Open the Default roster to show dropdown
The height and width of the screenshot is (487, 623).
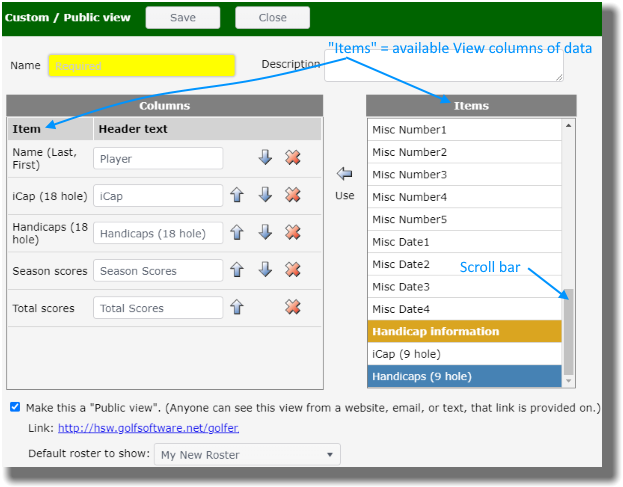tap(247, 454)
